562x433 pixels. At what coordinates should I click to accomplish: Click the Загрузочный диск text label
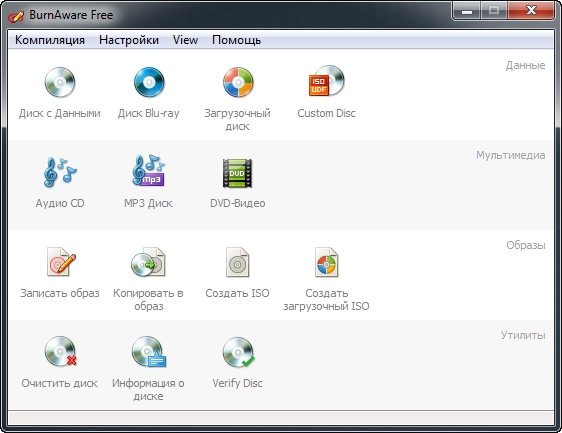(237, 120)
